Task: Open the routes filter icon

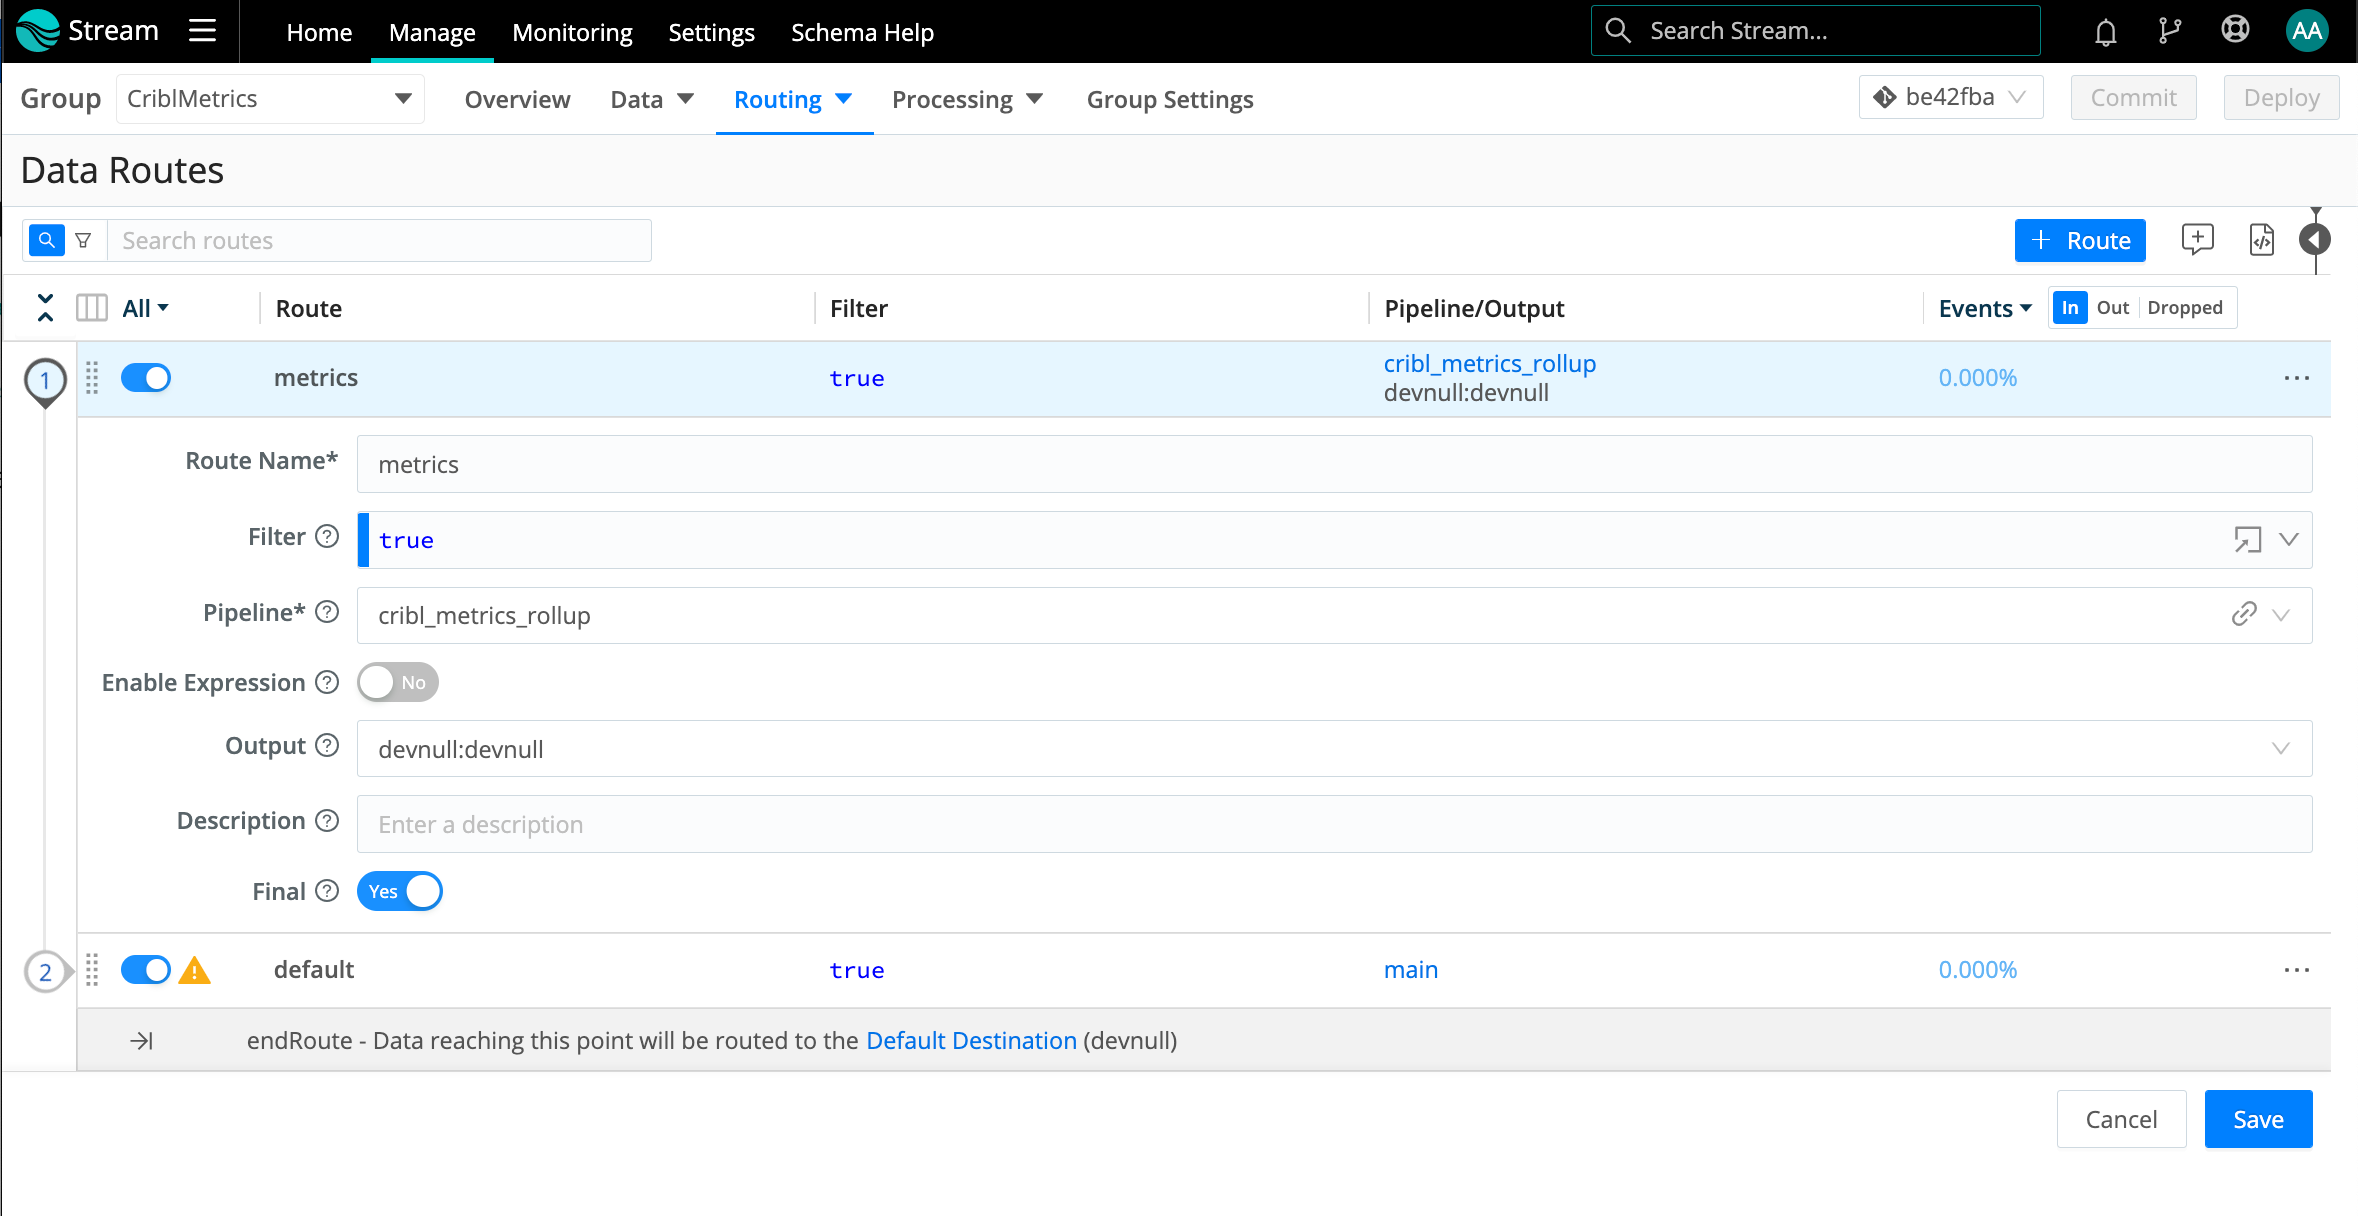Action: (x=84, y=240)
